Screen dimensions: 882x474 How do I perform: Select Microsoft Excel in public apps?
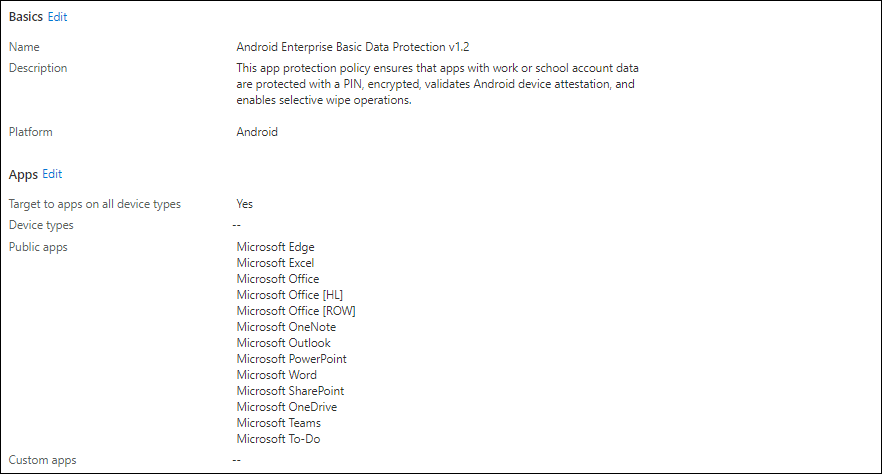click(x=275, y=263)
